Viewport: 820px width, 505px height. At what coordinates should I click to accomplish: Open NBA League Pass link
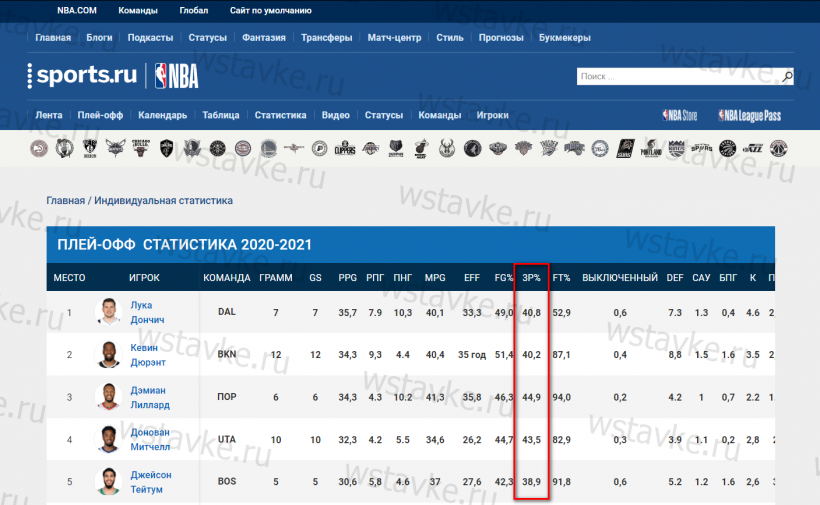[750, 116]
